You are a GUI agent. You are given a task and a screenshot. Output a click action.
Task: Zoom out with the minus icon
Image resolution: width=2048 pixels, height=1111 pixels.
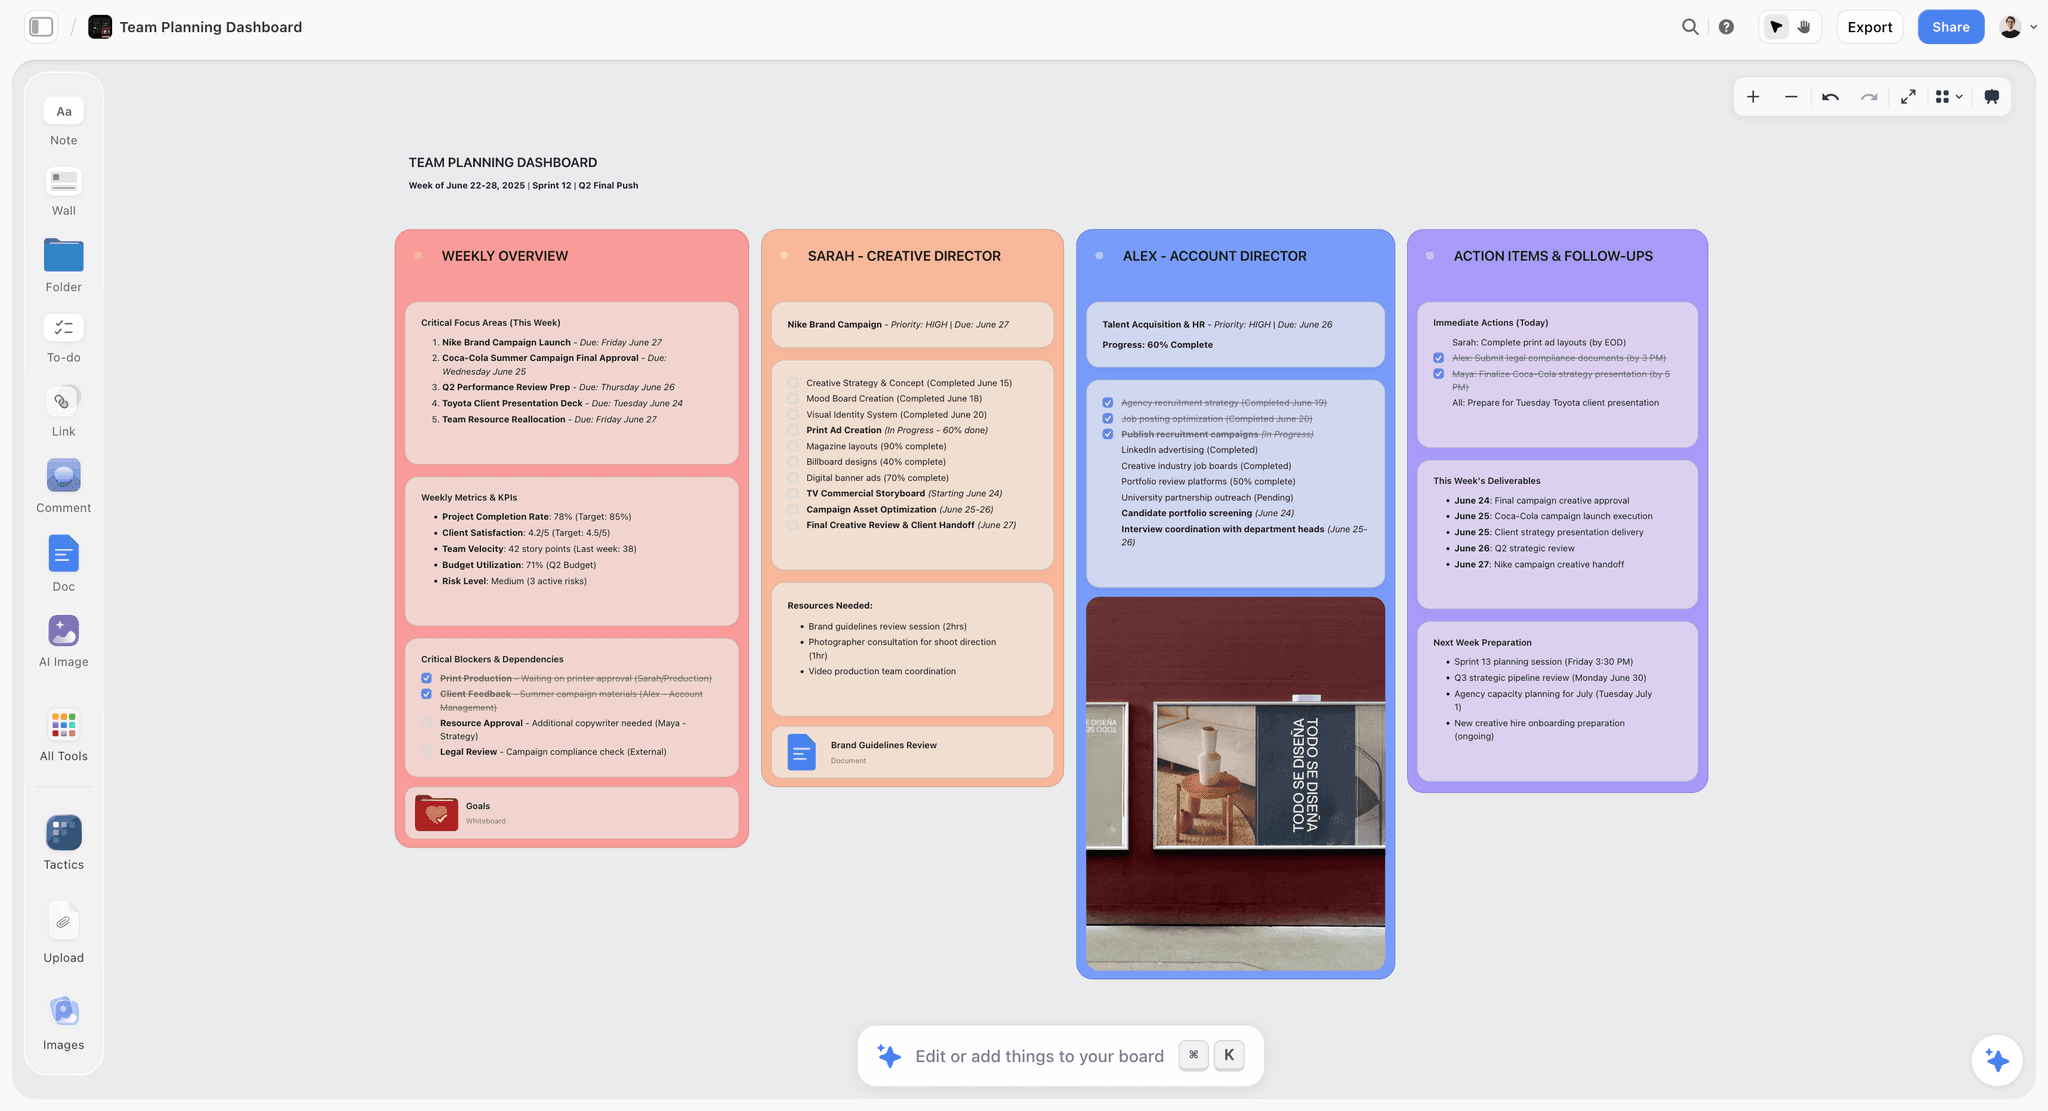click(1791, 97)
